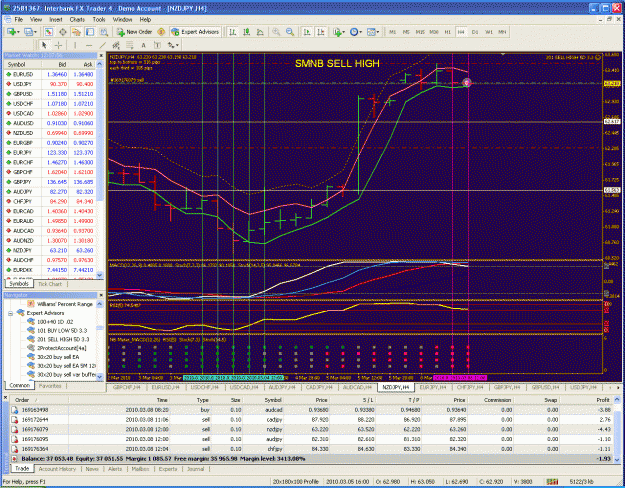
Task: Click the New Order button
Action: (135, 32)
